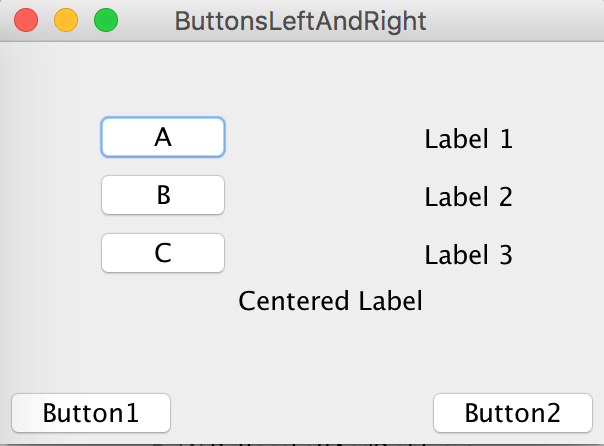Click the ButtonsLeftAndRight window title
Image resolution: width=604 pixels, height=446 pixels.
click(x=300, y=20)
